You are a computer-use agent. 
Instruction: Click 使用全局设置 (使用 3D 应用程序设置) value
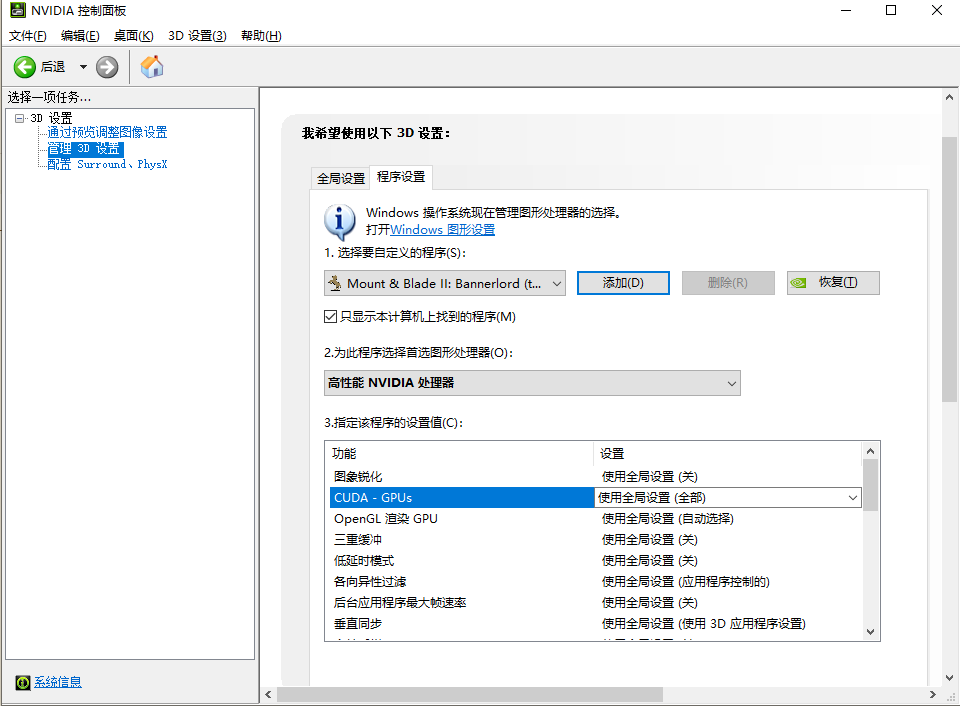pyautogui.click(x=703, y=623)
